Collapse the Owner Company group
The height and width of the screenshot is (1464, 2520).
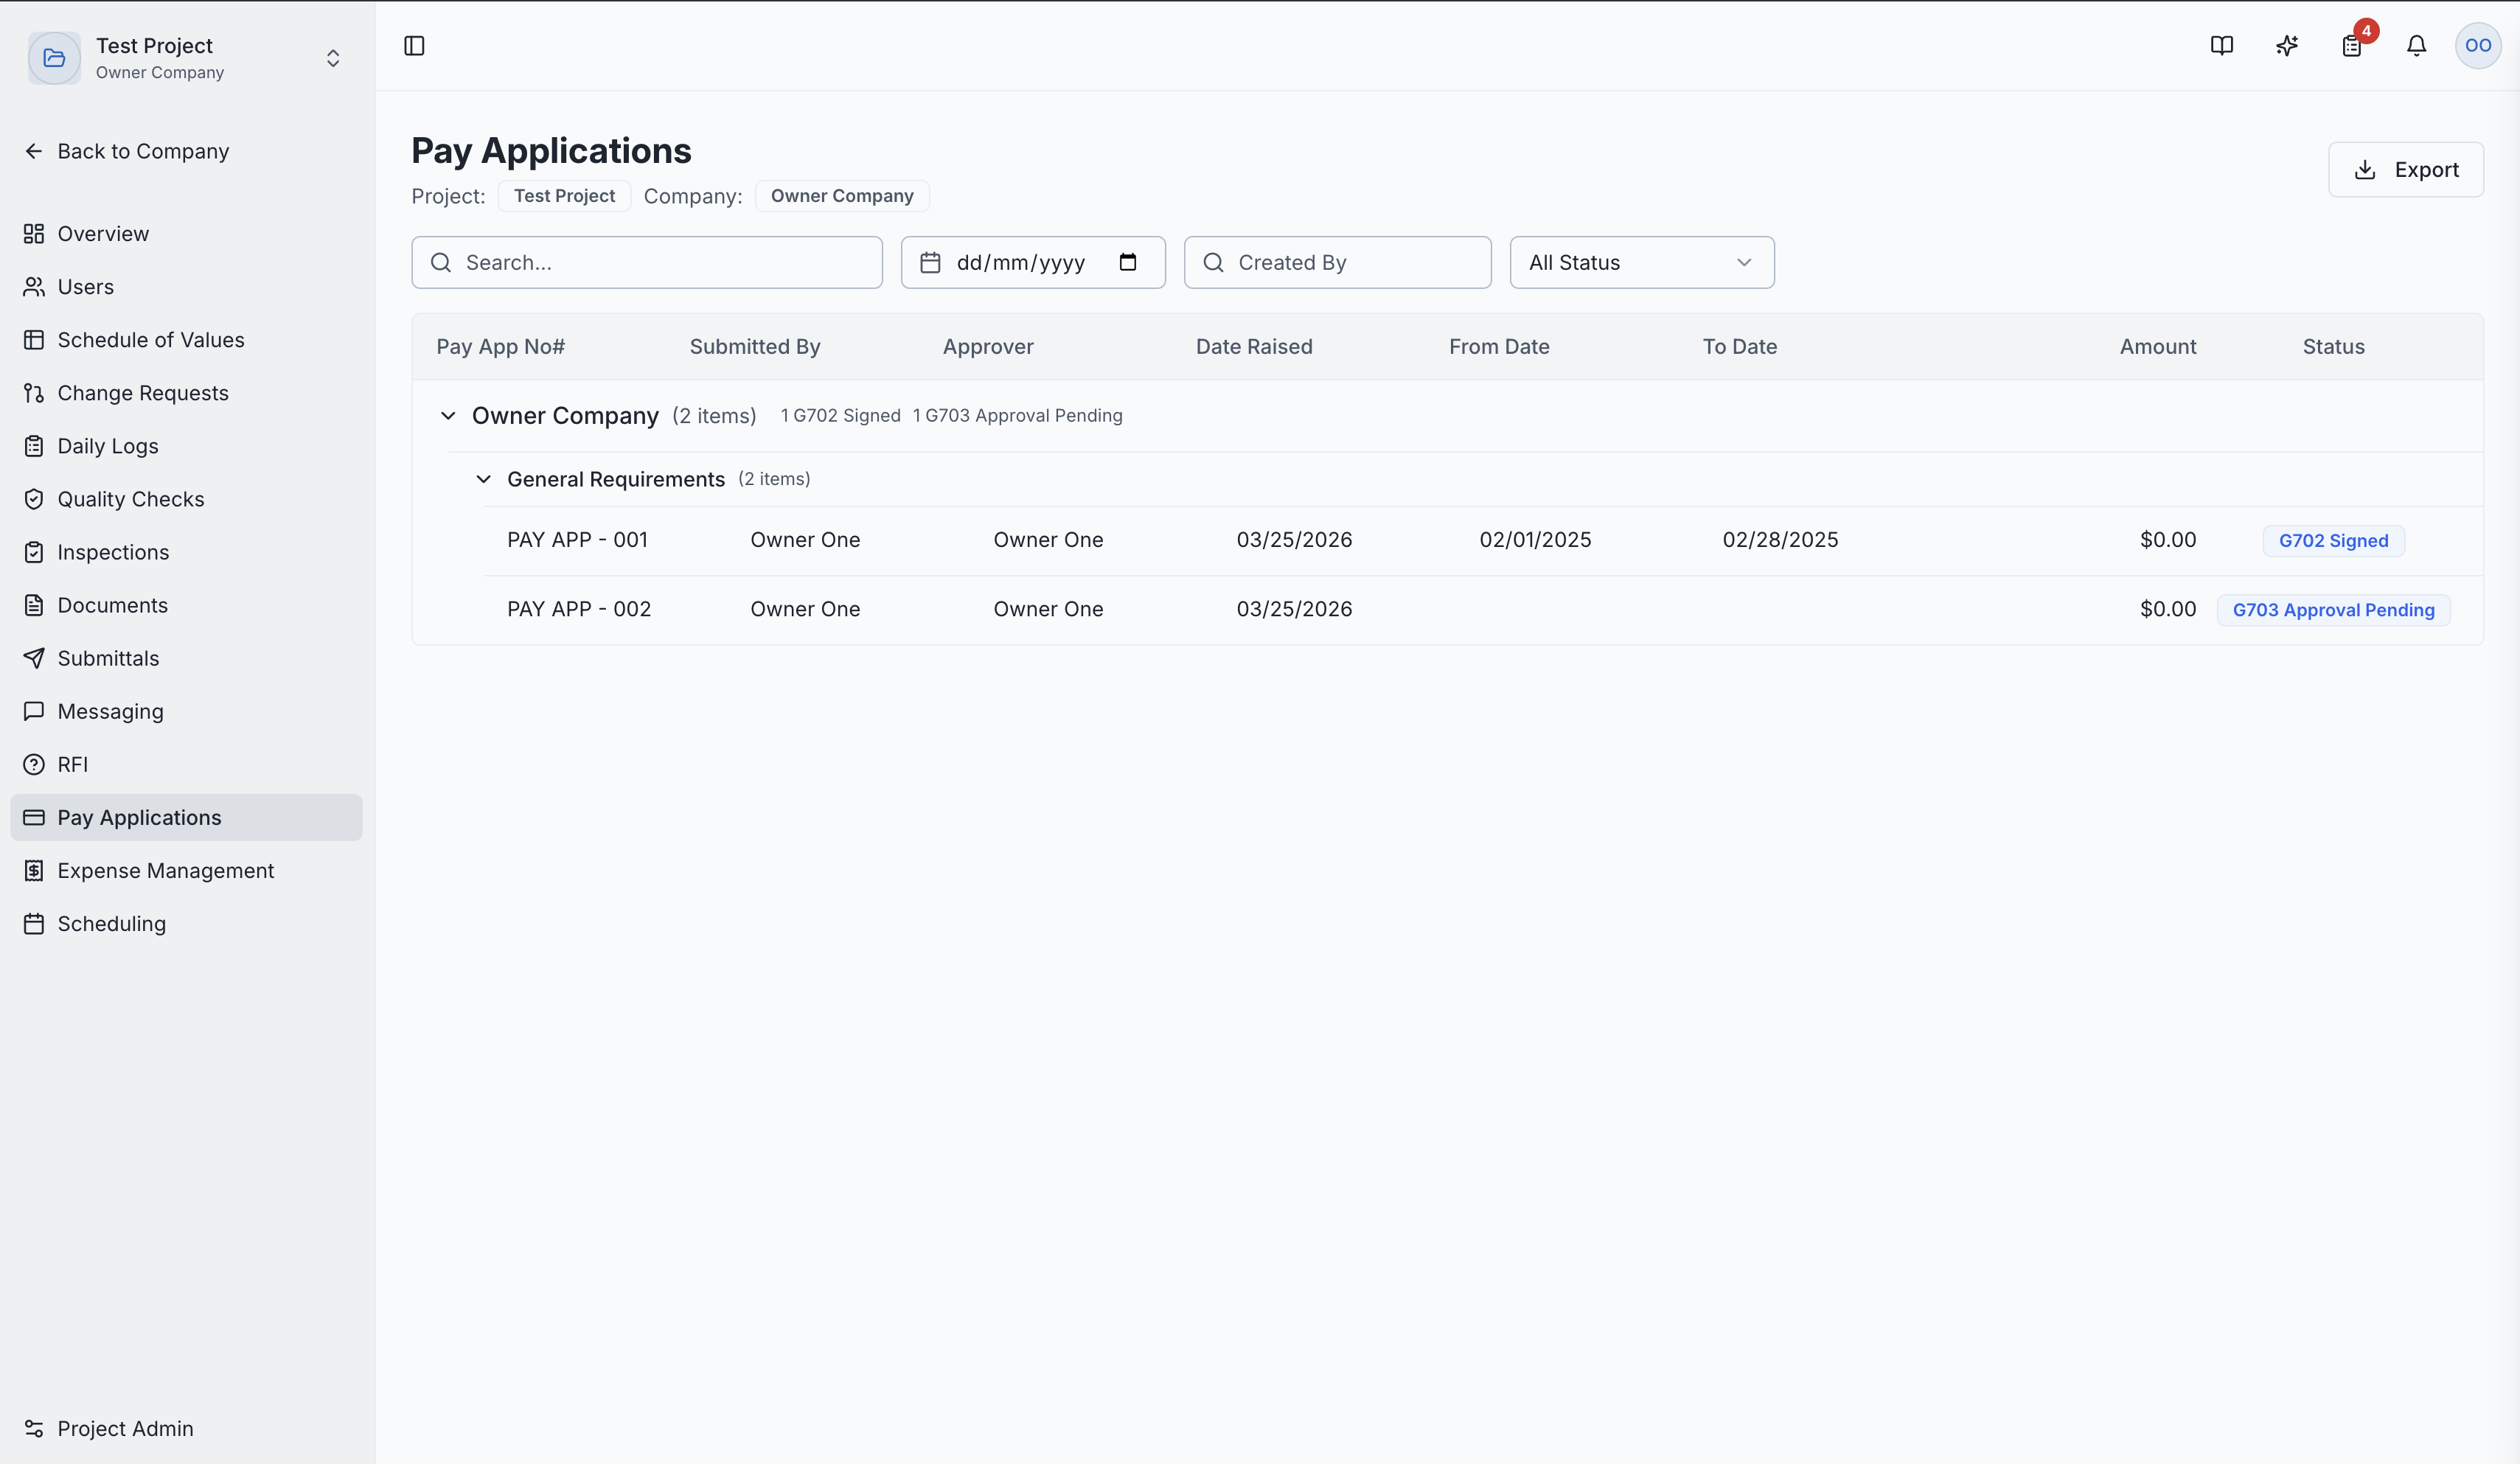pyautogui.click(x=448, y=415)
